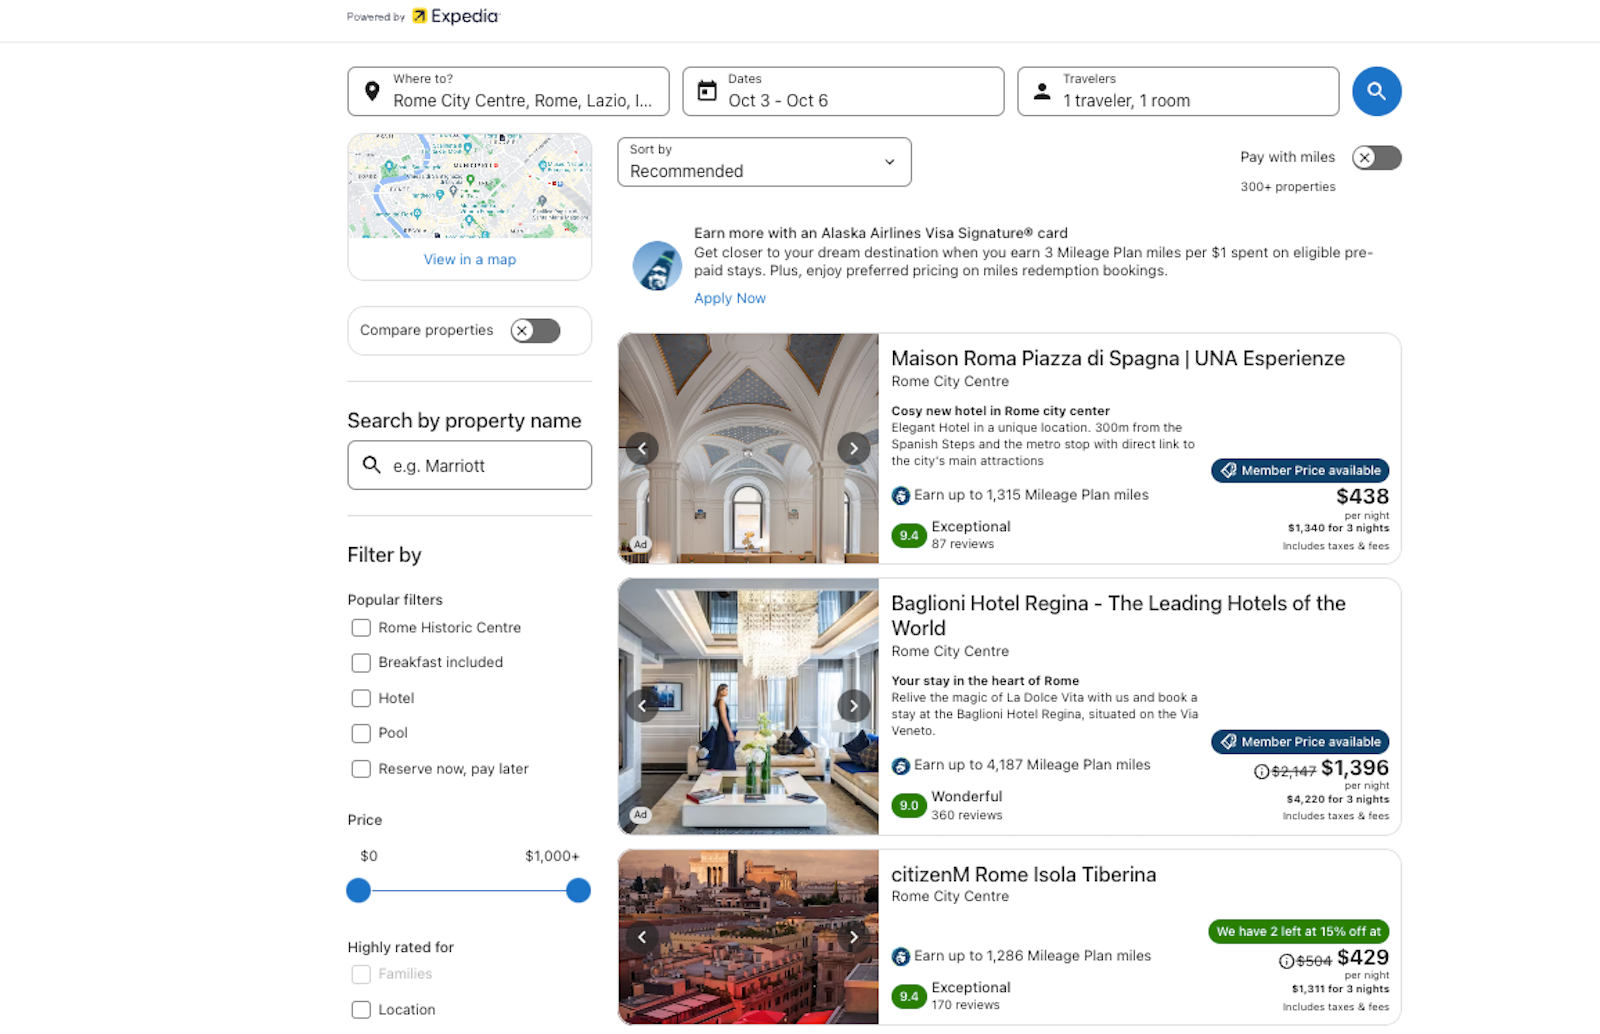Screen dimensions: 1600x1034
Task: Enable the Pay with miles toggle
Action: click(x=1376, y=158)
